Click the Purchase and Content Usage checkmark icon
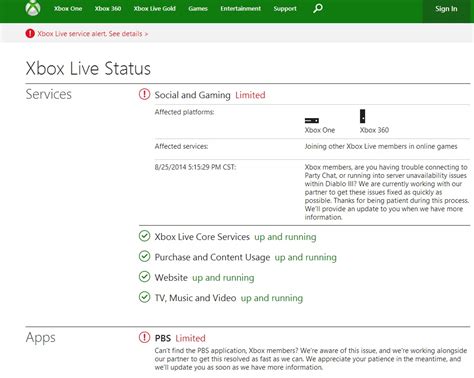The height and width of the screenshot is (378, 474). click(x=144, y=256)
